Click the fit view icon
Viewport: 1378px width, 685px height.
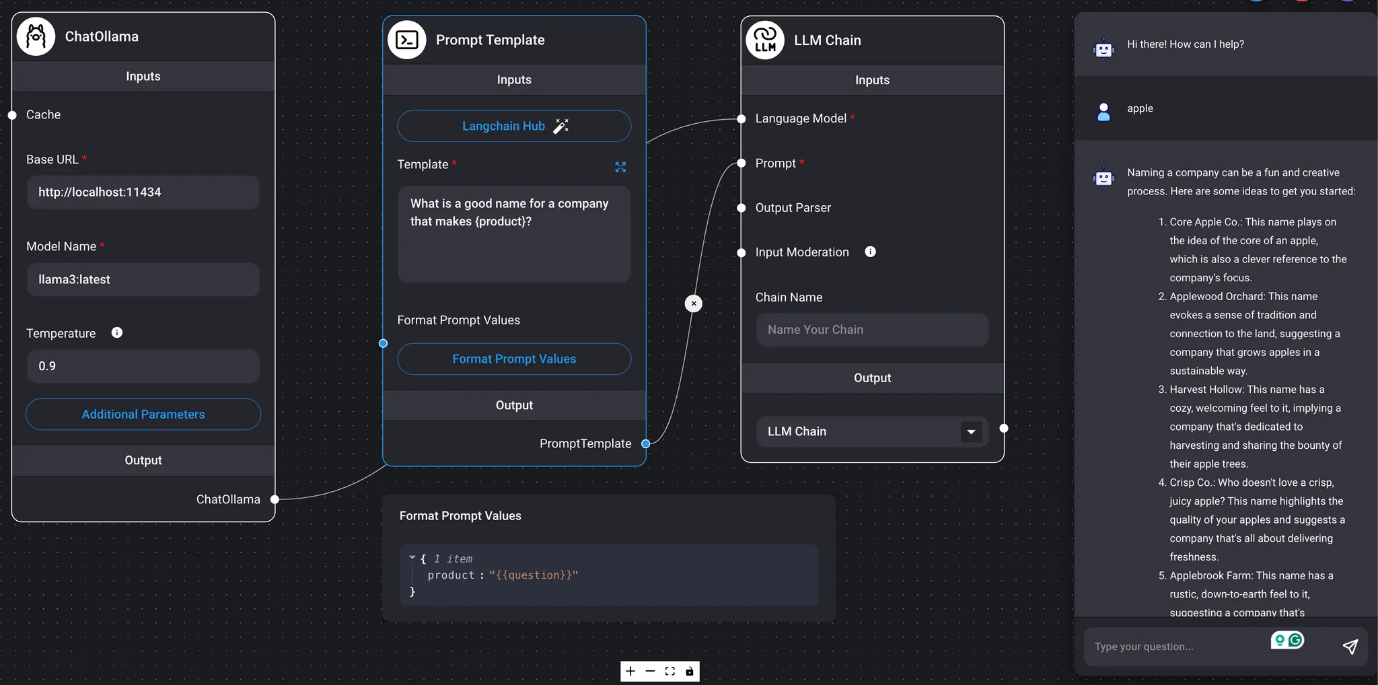[x=670, y=671]
